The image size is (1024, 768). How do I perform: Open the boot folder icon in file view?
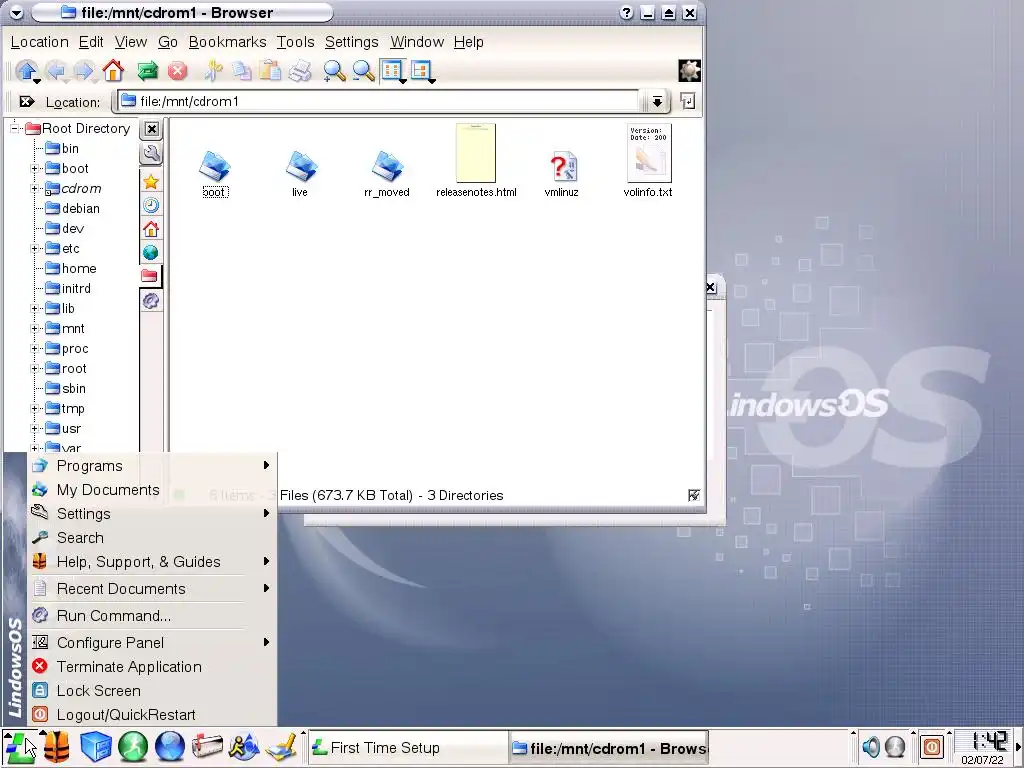tap(215, 166)
